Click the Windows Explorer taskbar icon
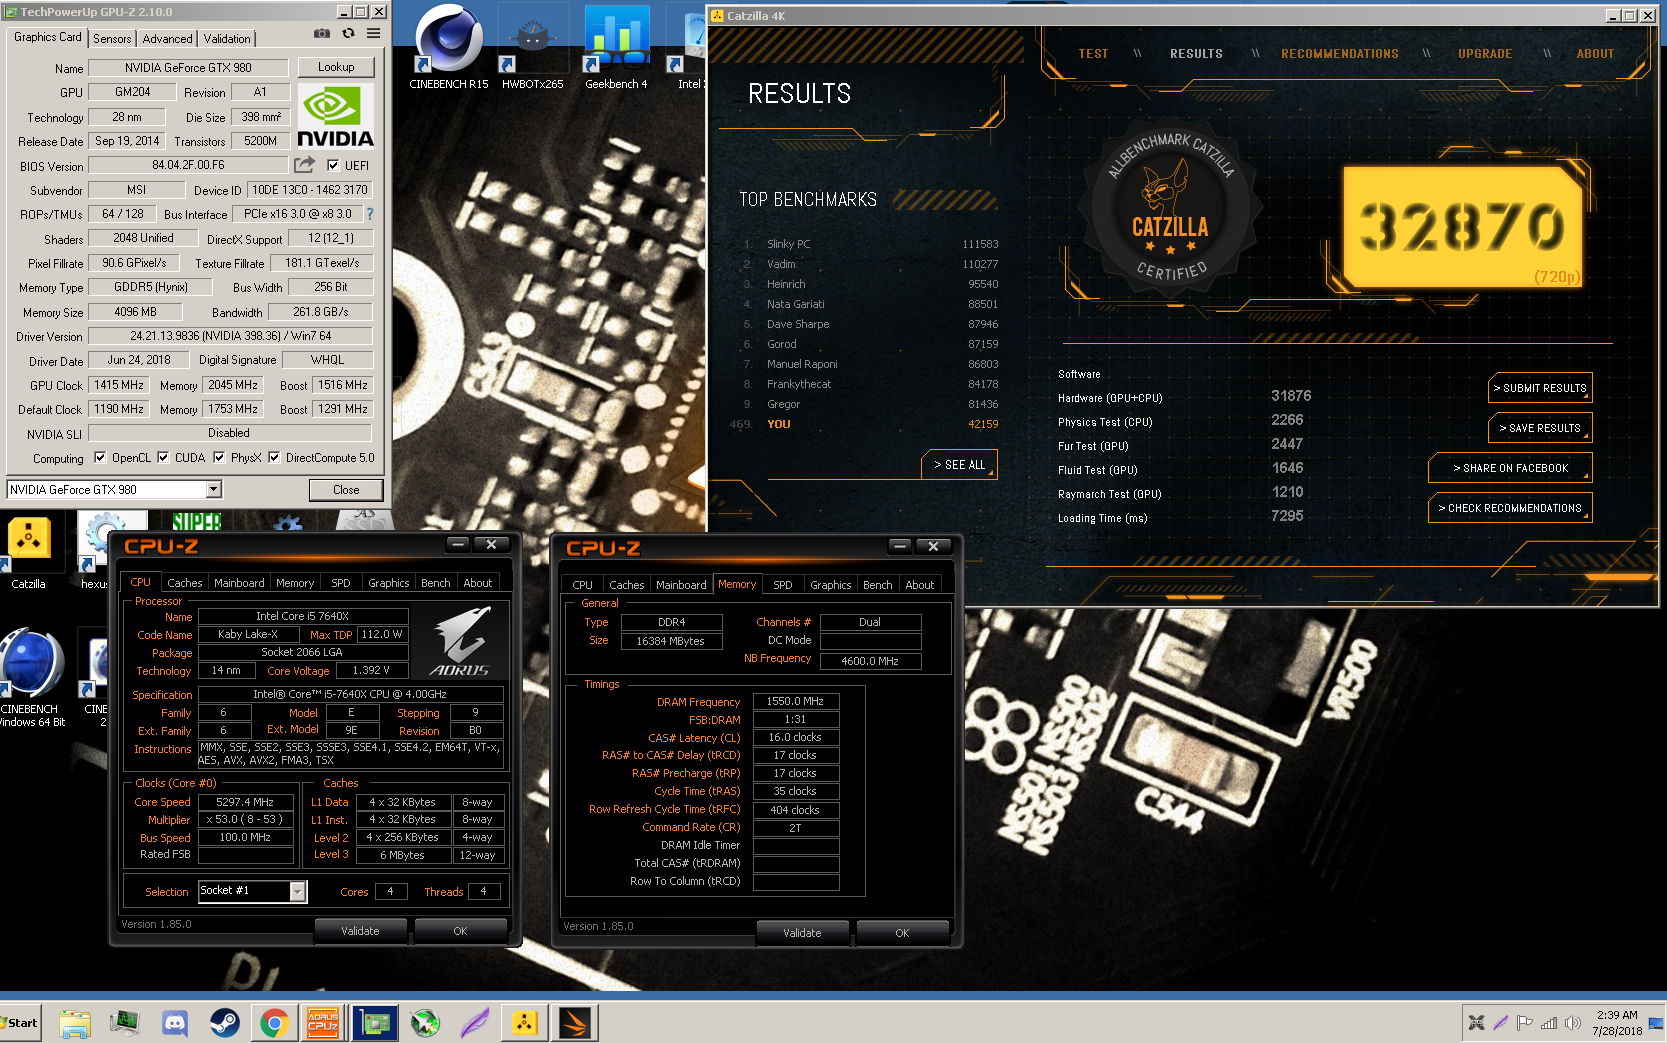The width and height of the screenshot is (1667, 1043). (75, 1023)
